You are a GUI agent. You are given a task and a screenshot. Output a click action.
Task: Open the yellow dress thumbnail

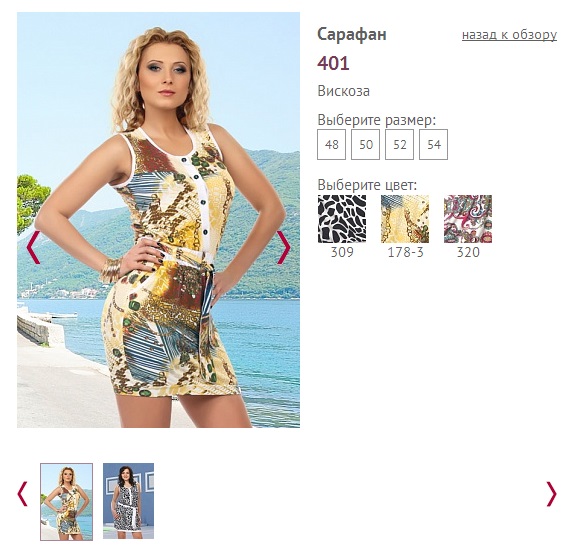pyautogui.click(x=66, y=502)
